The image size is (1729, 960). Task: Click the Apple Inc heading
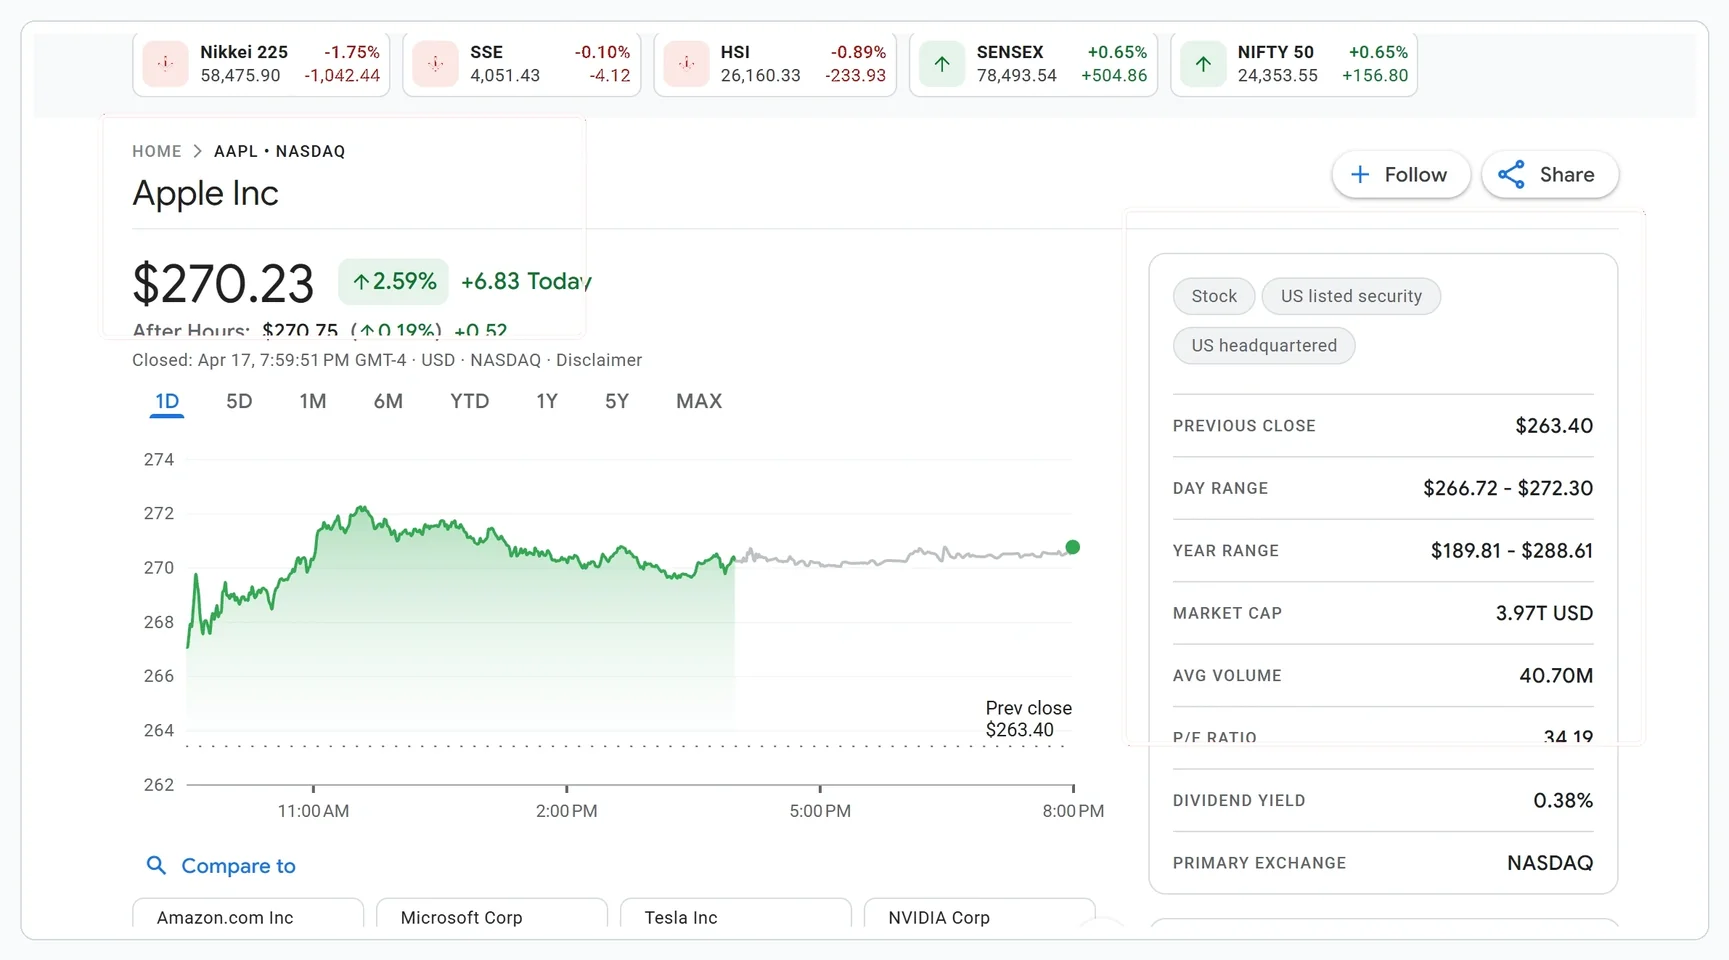click(x=205, y=193)
